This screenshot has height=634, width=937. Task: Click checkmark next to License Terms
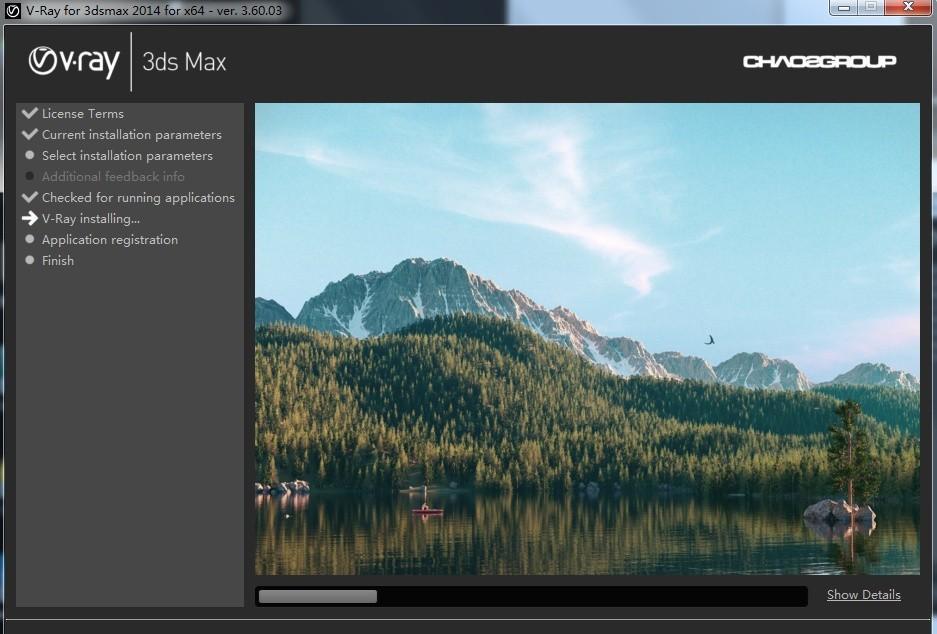point(29,113)
